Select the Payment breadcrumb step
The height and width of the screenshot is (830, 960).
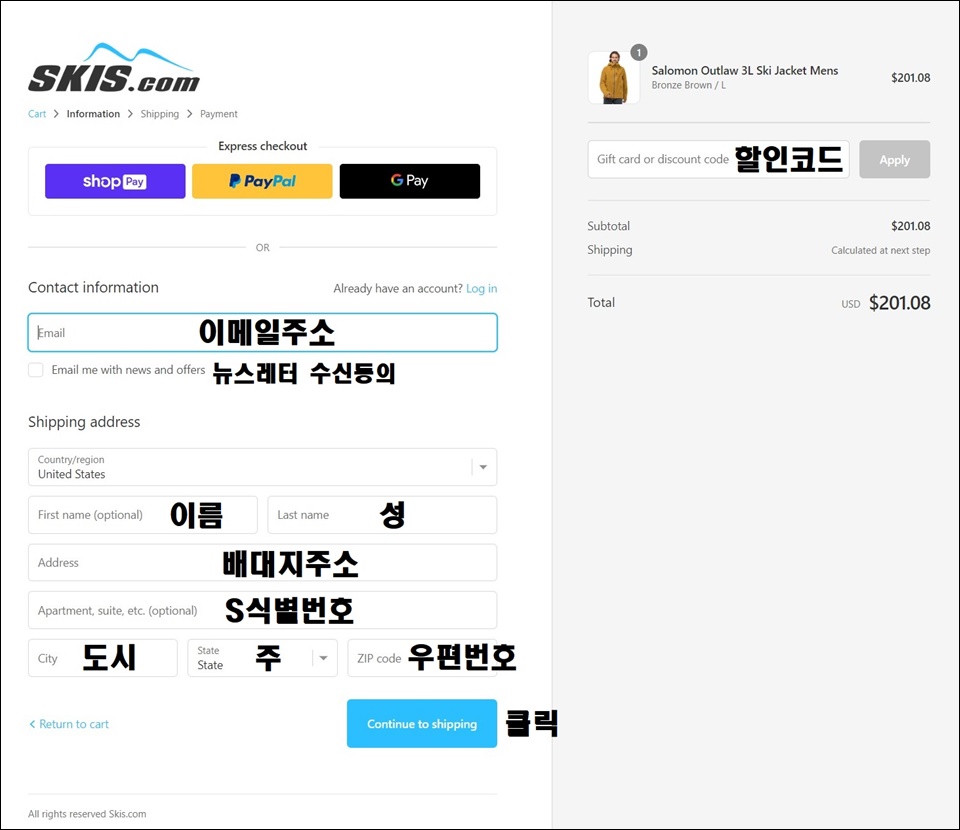point(219,114)
